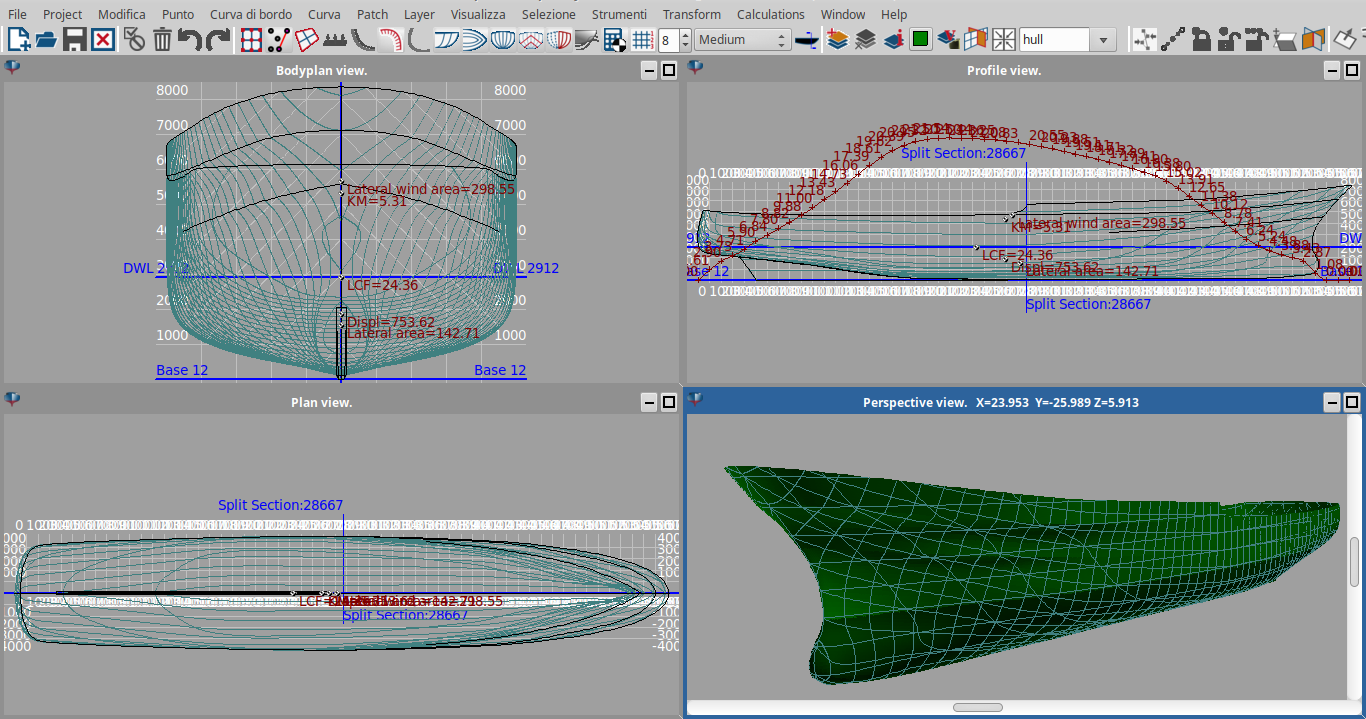The width and height of the screenshot is (1366, 719).
Task: Add a new layer with stacked layers plus icon
Action: (x=838, y=40)
